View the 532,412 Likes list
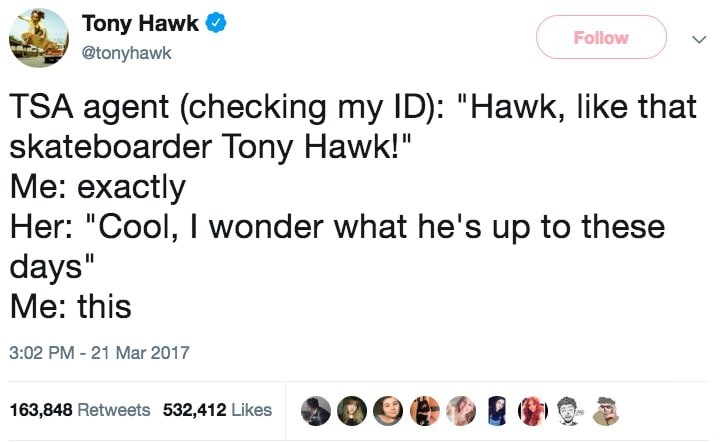 [216, 410]
